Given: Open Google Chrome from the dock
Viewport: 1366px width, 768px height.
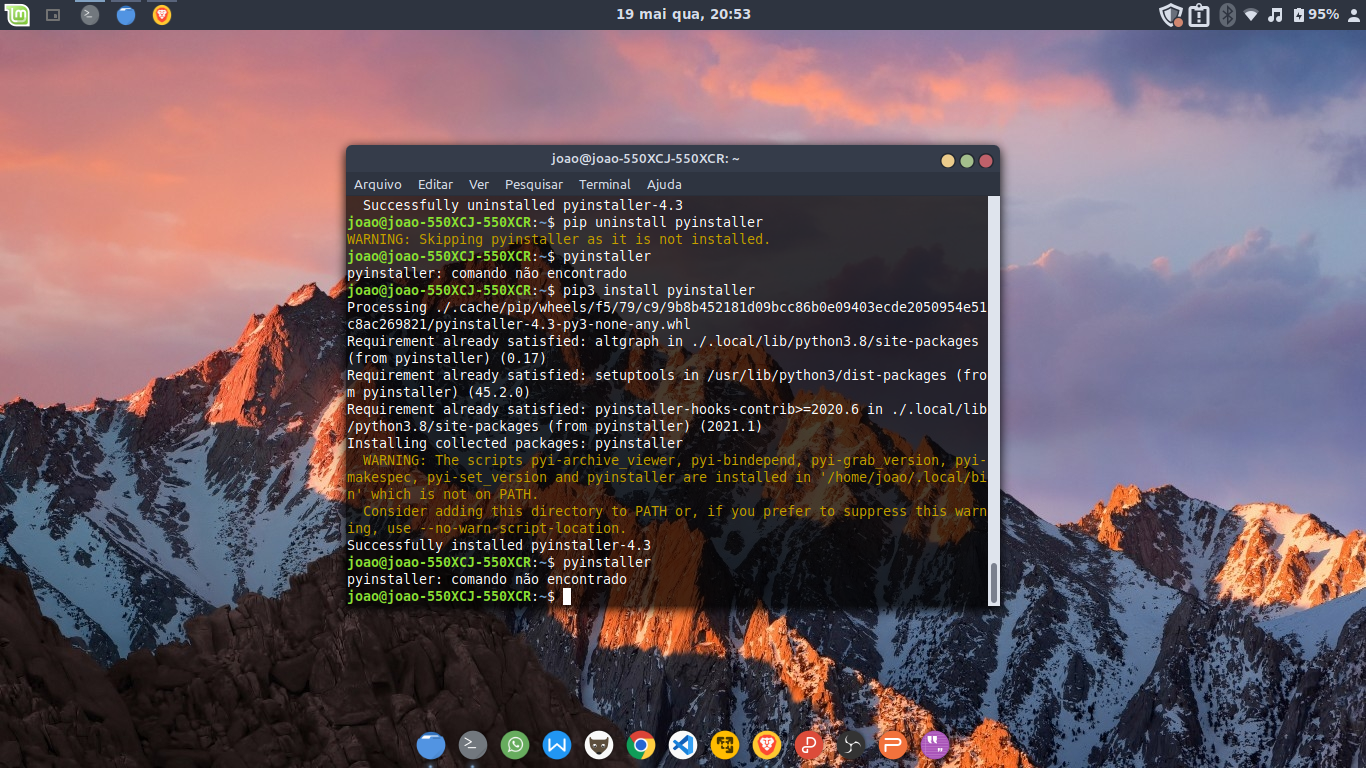Looking at the screenshot, I should coord(641,745).
